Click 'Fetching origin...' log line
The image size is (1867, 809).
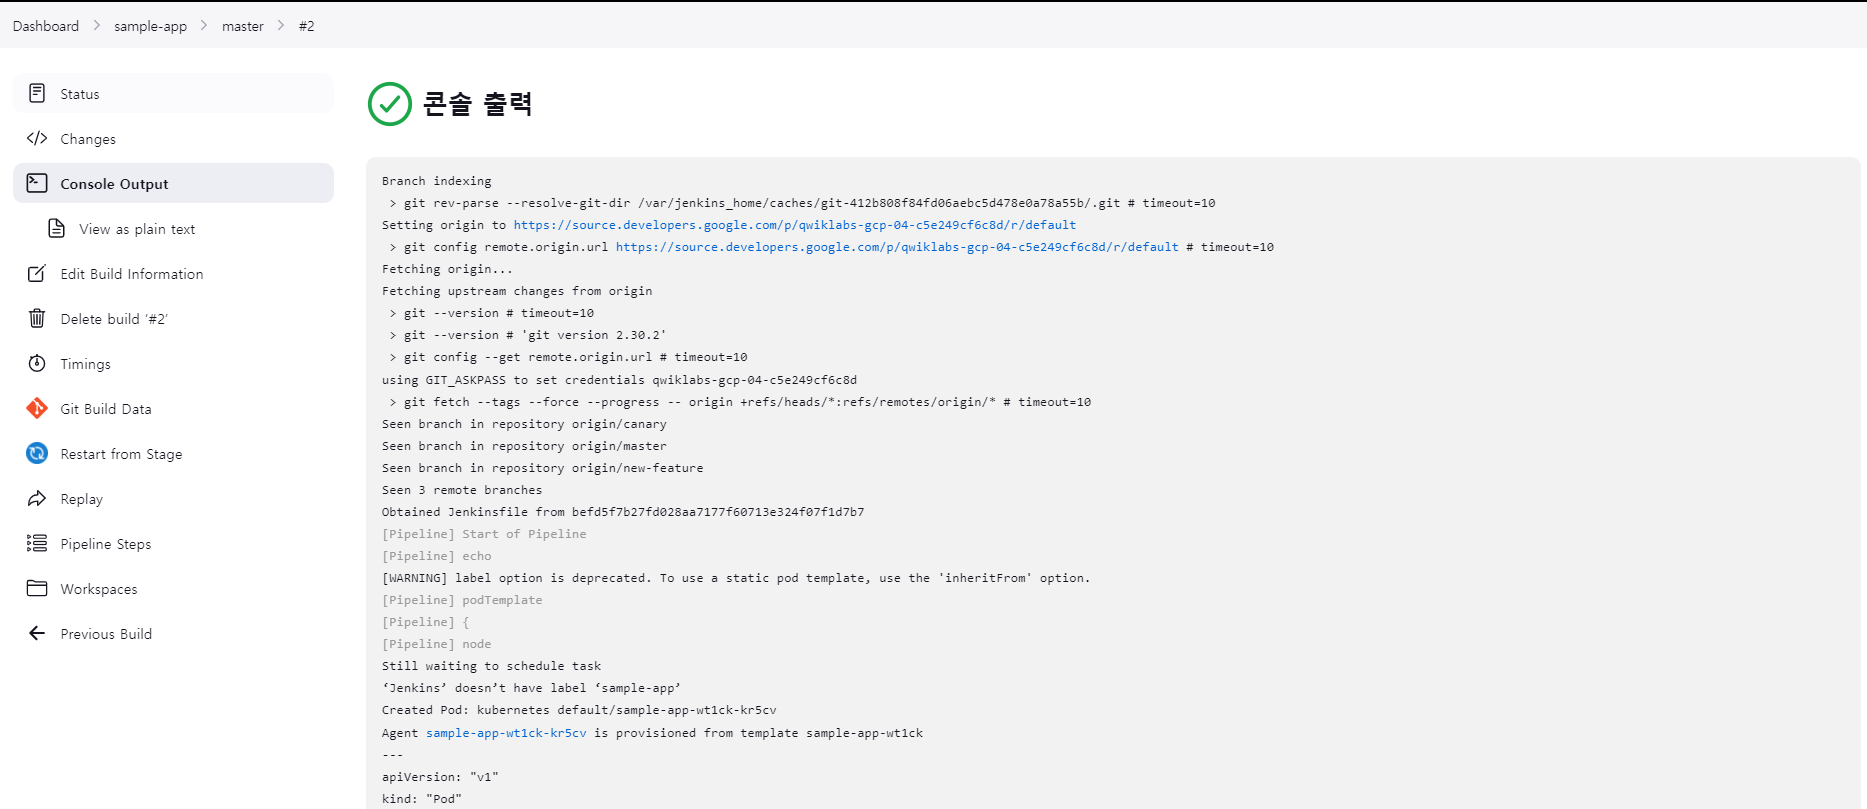click(447, 269)
